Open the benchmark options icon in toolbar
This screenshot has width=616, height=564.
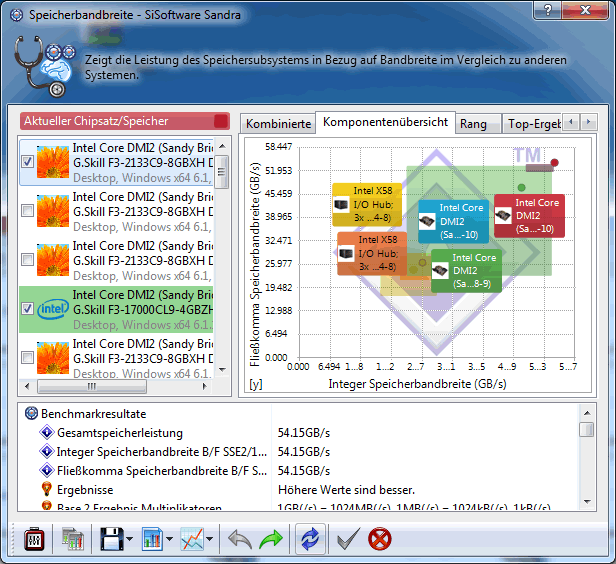tap(35, 539)
